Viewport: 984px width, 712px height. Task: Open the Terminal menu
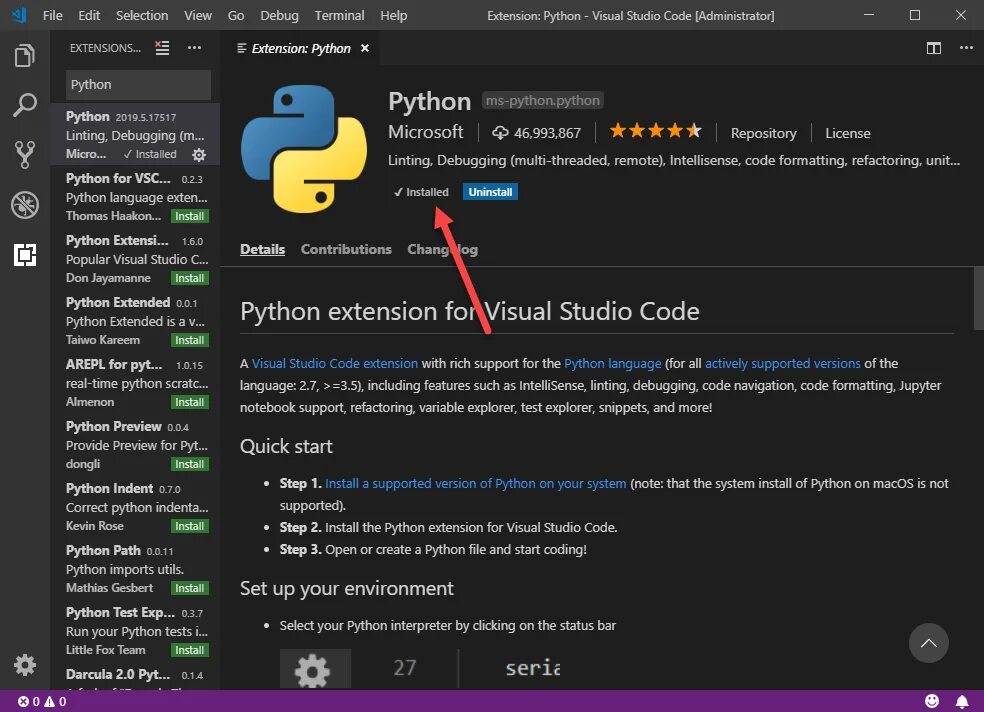[x=340, y=15]
